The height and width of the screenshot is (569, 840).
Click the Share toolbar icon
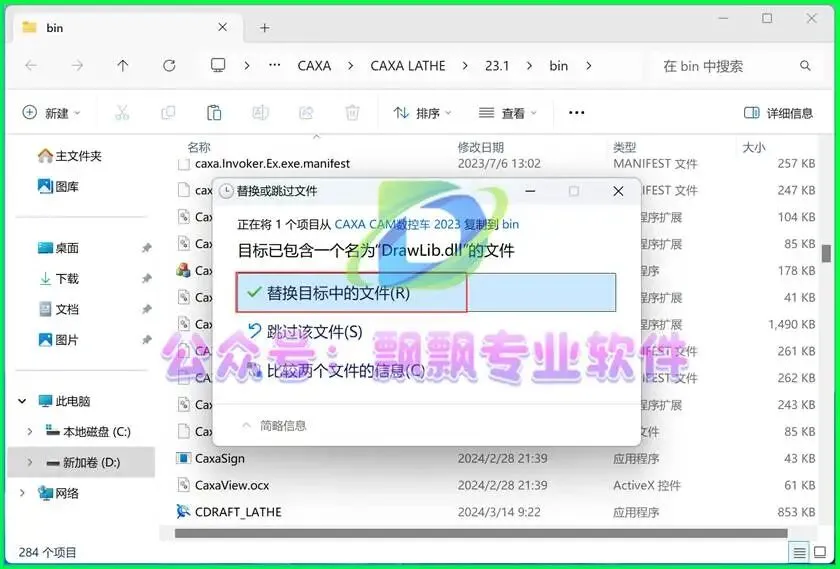(x=306, y=113)
